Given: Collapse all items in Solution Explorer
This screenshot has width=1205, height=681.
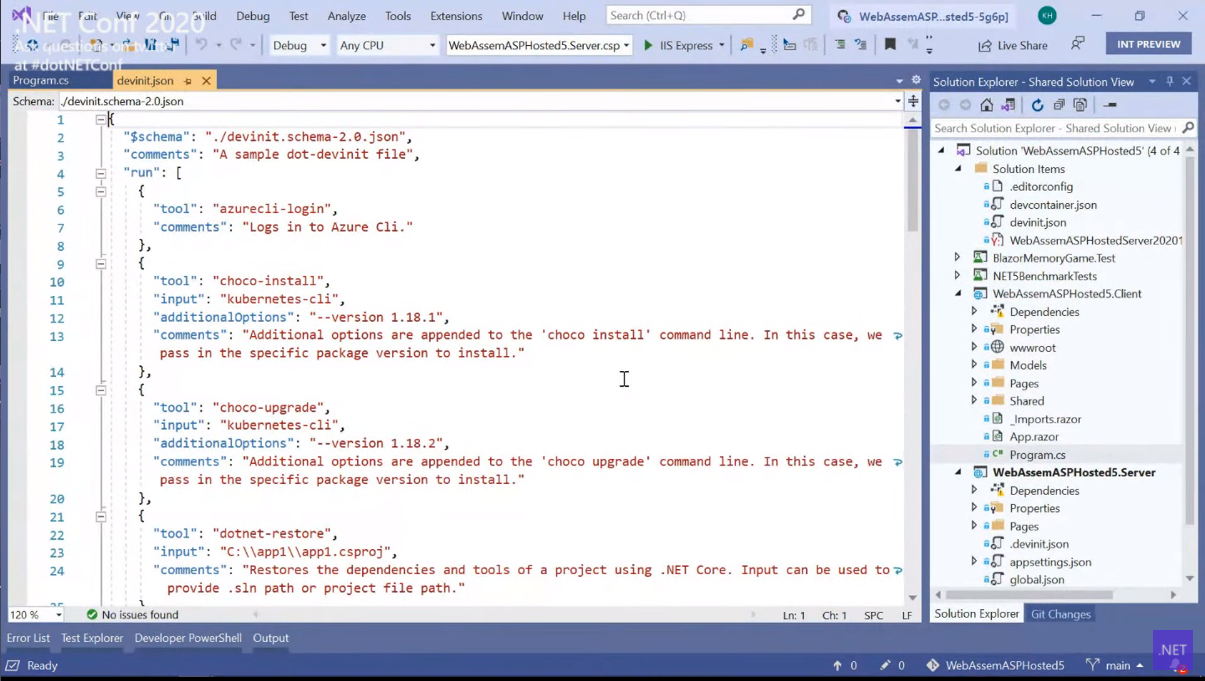Looking at the screenshot, I should pos(1059,105).
